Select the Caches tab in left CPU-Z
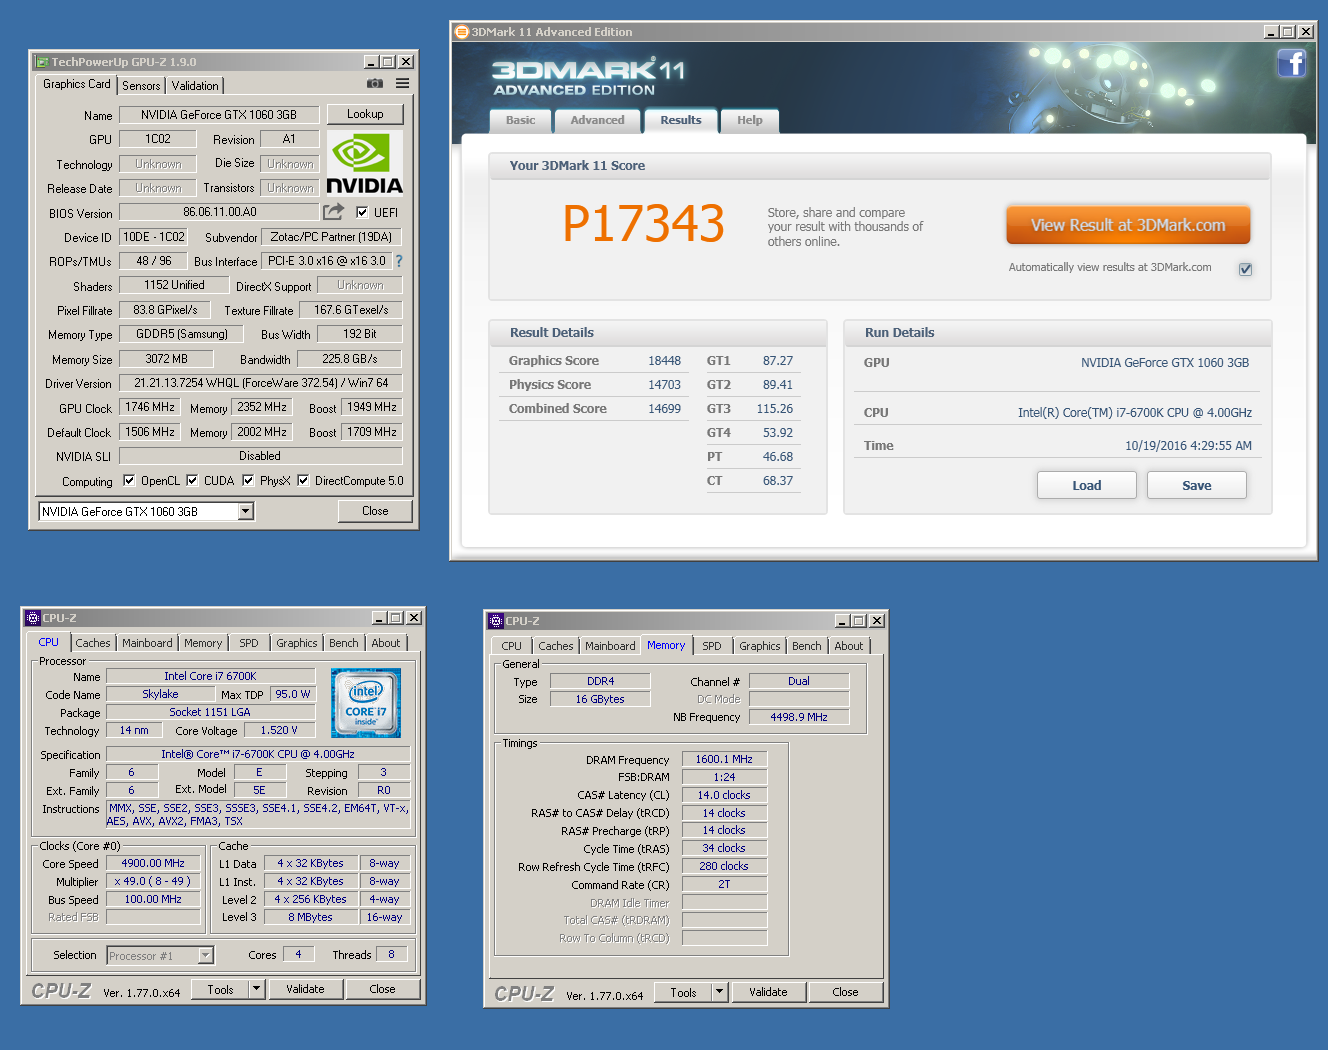The width and height of the screenshot is (1328, 1050). (x=93, y=643)
